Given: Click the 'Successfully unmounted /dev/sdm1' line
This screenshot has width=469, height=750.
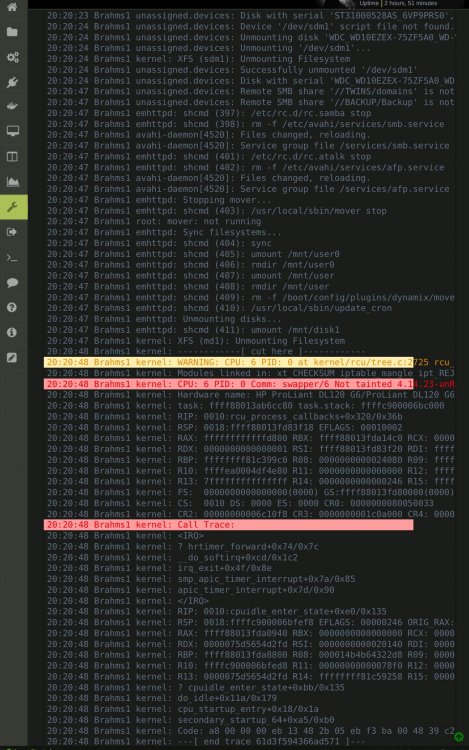Looking at the screenshot, I should pos(232,70).
